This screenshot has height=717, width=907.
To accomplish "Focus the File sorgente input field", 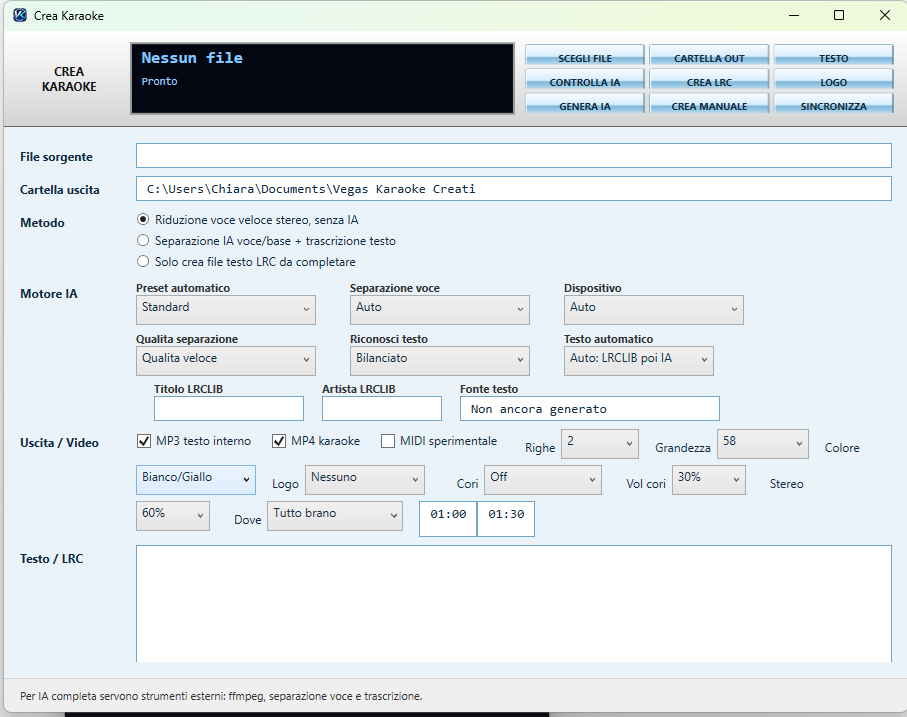I will coord(514,156).
